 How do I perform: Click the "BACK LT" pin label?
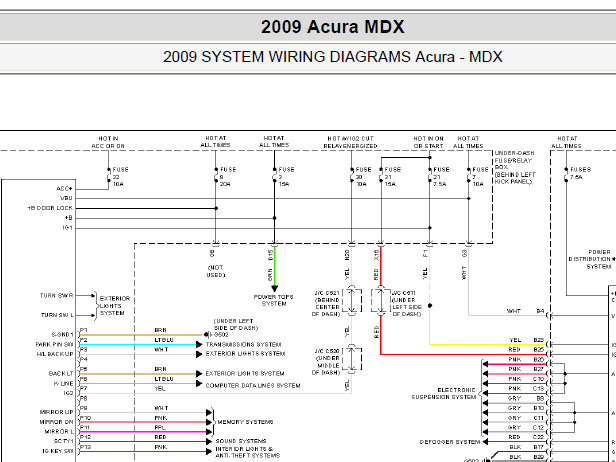tap(61, 373)
